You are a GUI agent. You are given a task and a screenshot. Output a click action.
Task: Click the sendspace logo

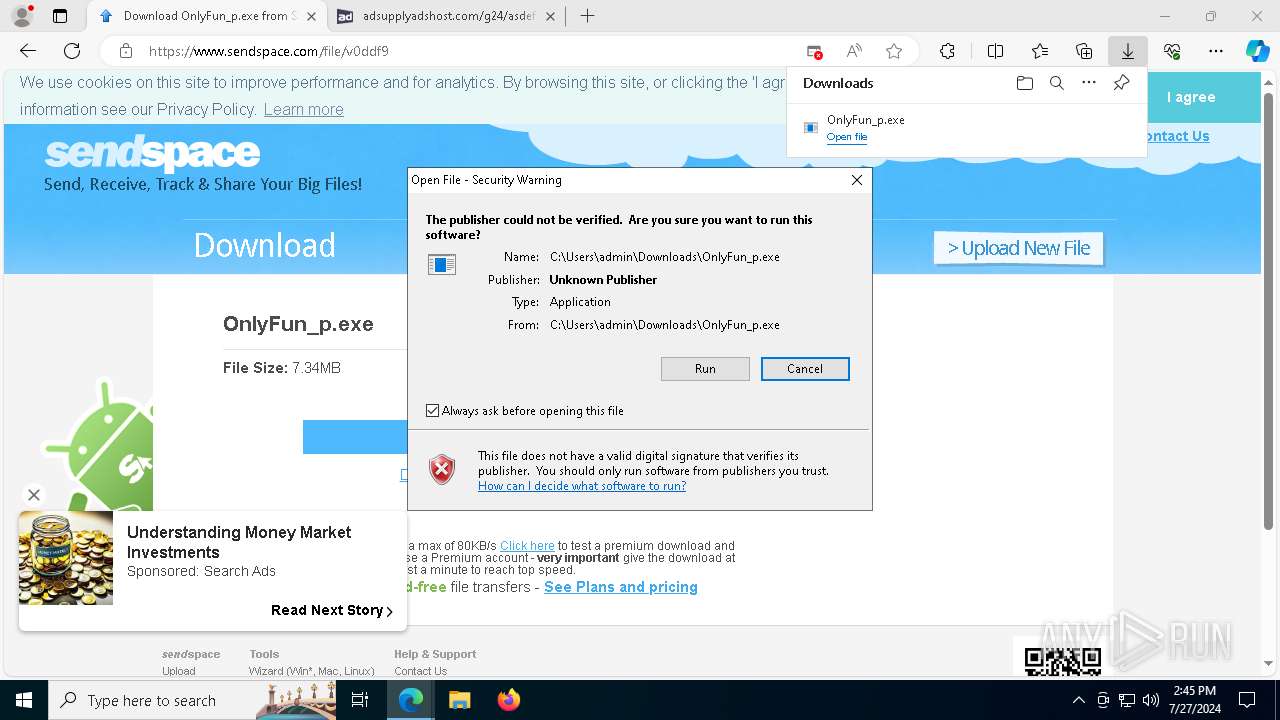pos(152,154)
